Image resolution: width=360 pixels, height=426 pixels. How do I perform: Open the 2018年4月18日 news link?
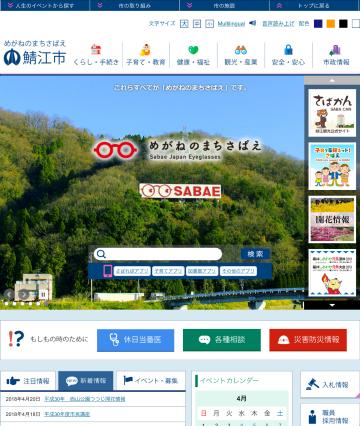tap(67, 414)
